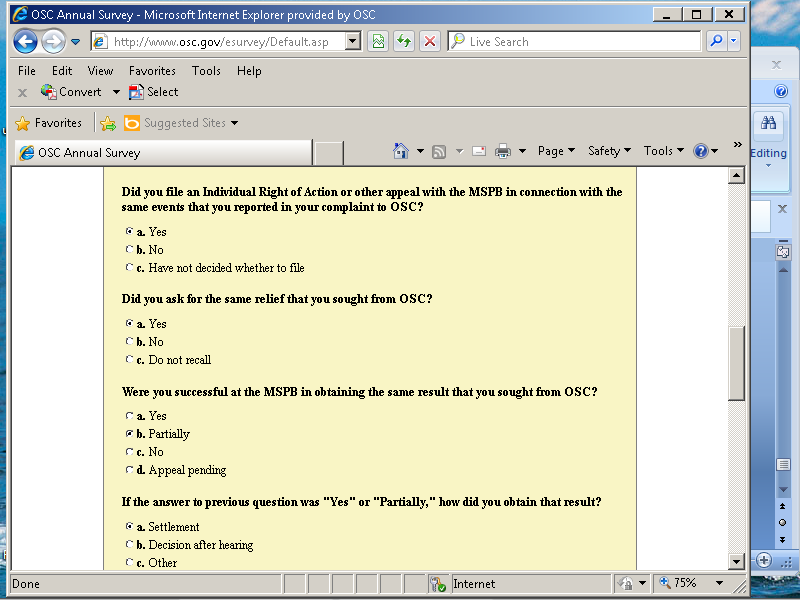This screenshot has height=600, width=800.
Task: Open the Tools menu in menu bar
Action: 206,71
